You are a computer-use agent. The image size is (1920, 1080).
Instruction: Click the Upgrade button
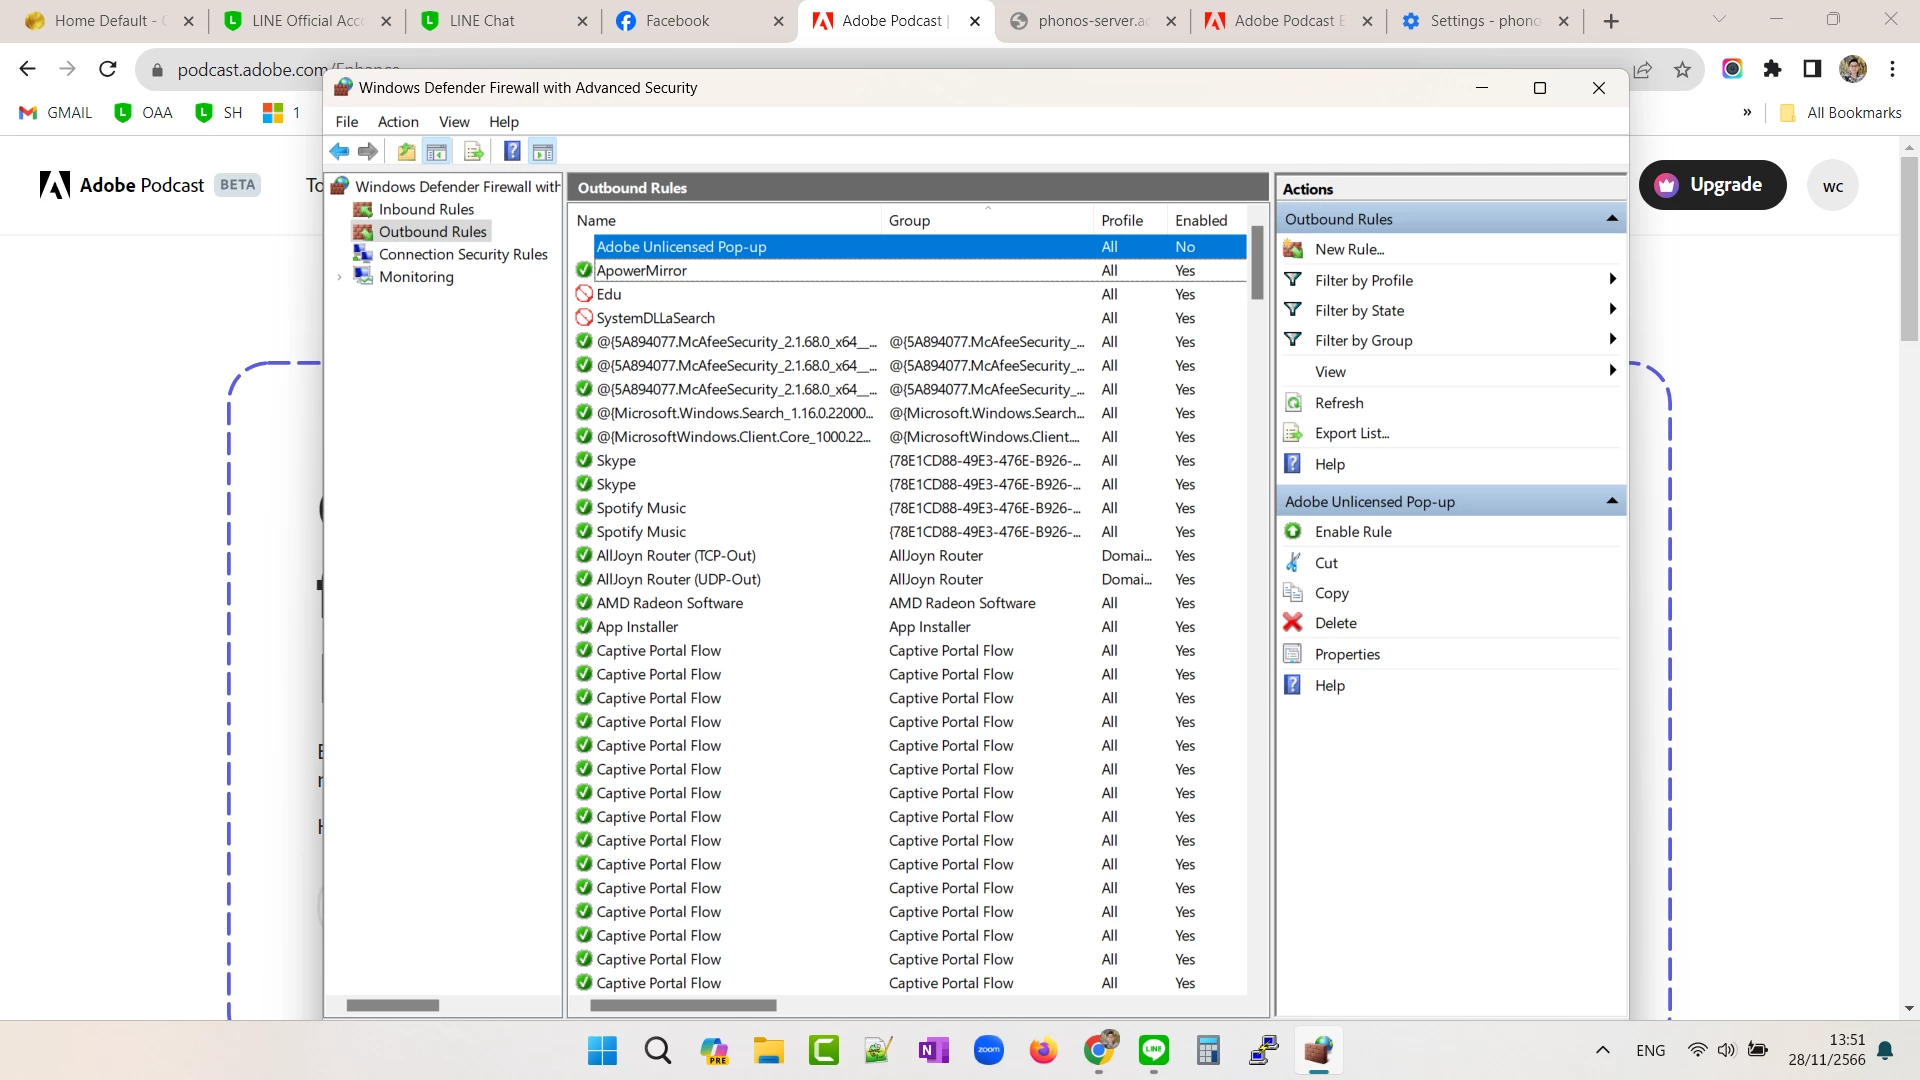pyautogui.click(x=1712, y=185)
